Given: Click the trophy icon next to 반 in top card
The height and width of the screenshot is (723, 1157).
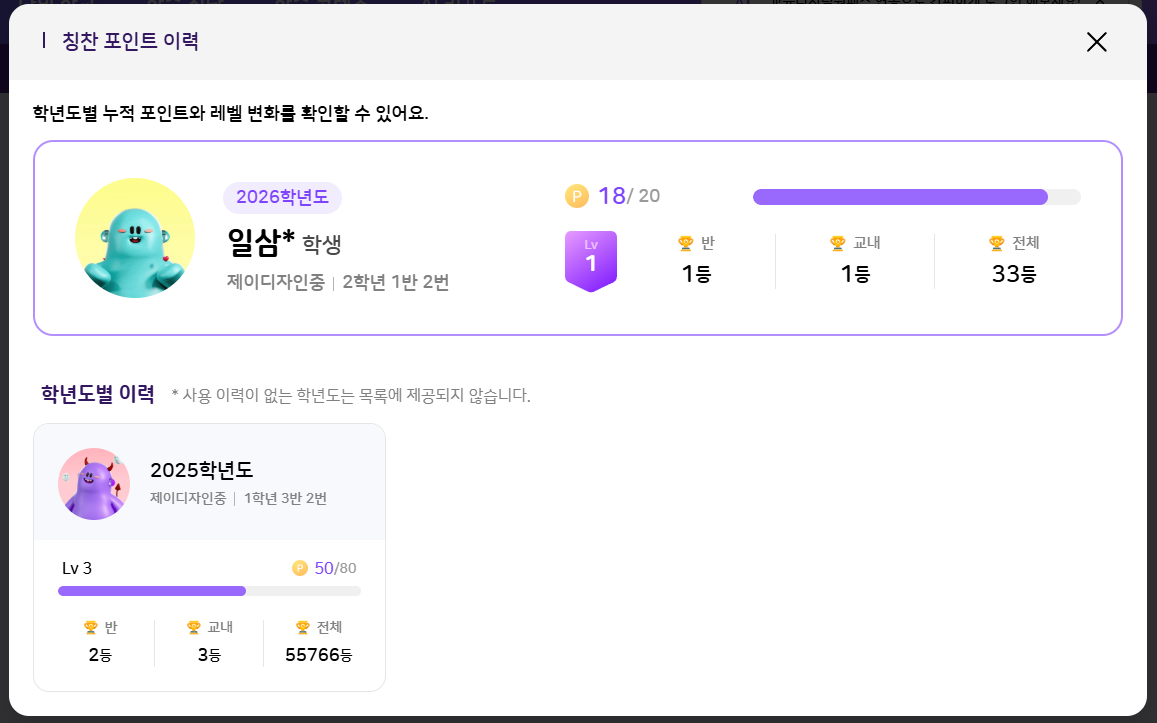Looking at the screenshot, I should pos(685,243).
